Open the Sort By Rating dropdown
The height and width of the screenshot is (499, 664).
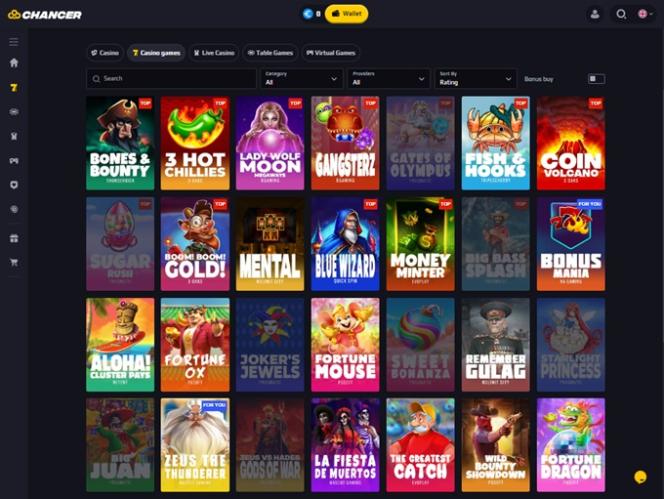476,78
